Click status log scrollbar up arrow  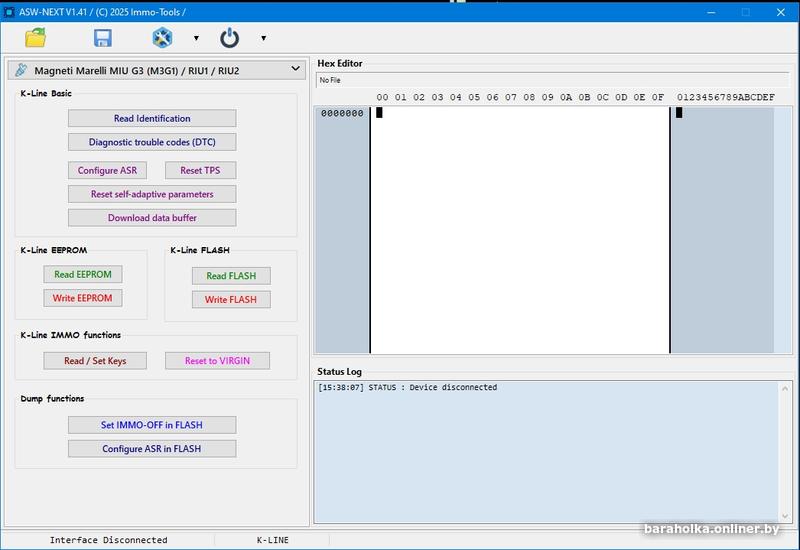point(785,389)
